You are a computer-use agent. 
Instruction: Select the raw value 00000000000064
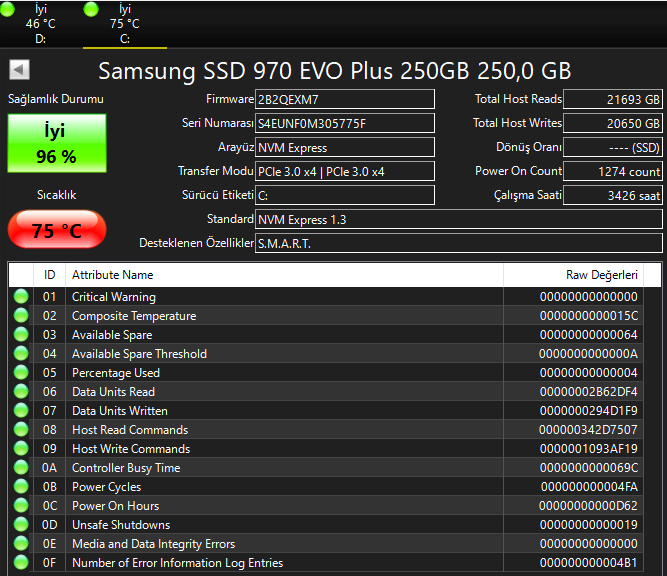point(589,335)
